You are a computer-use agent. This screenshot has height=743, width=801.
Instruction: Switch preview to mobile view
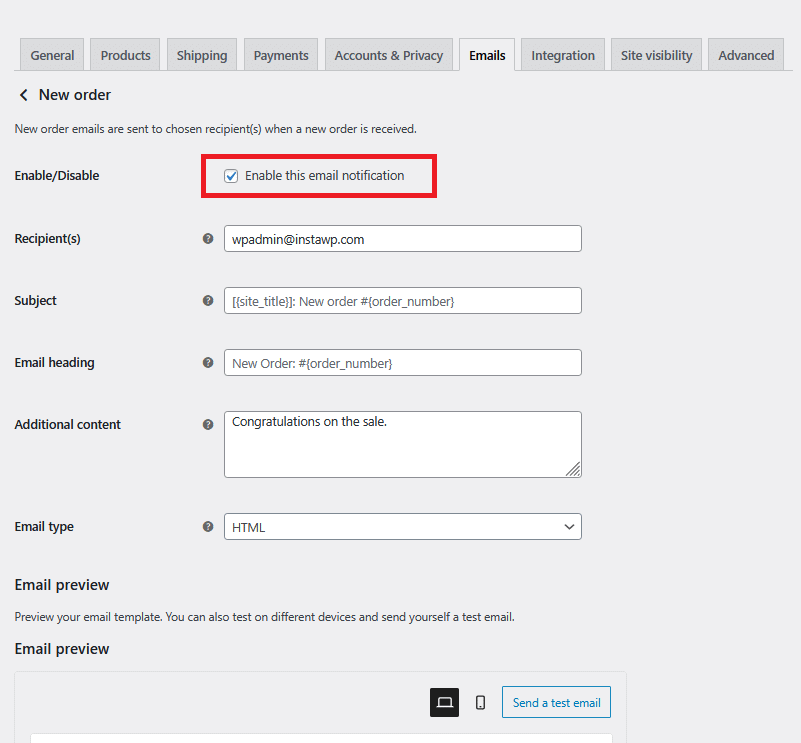click(480, 702)
